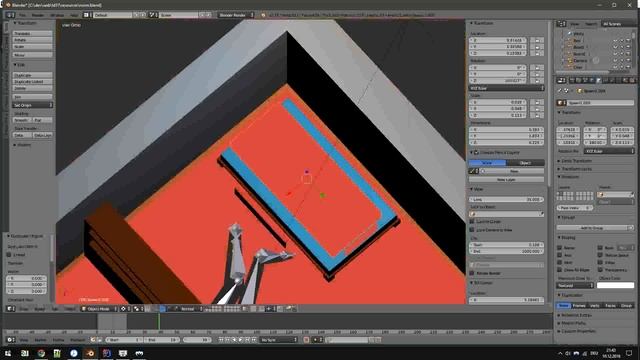Jump to the last frame in timeline
The width and height of the screenshot is (640, 360).
(254, 340)
